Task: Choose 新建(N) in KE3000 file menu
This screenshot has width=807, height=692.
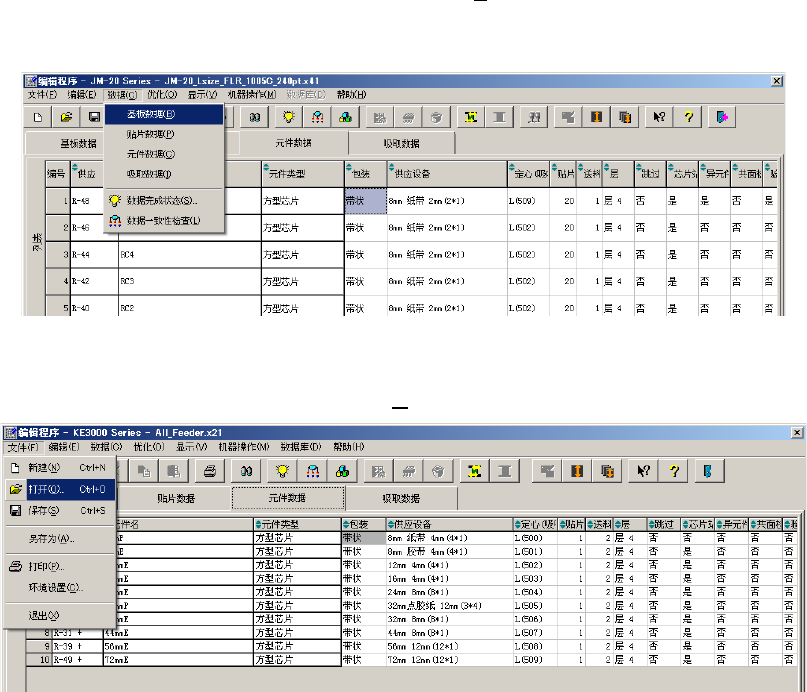Action: (x=60, y=468)
